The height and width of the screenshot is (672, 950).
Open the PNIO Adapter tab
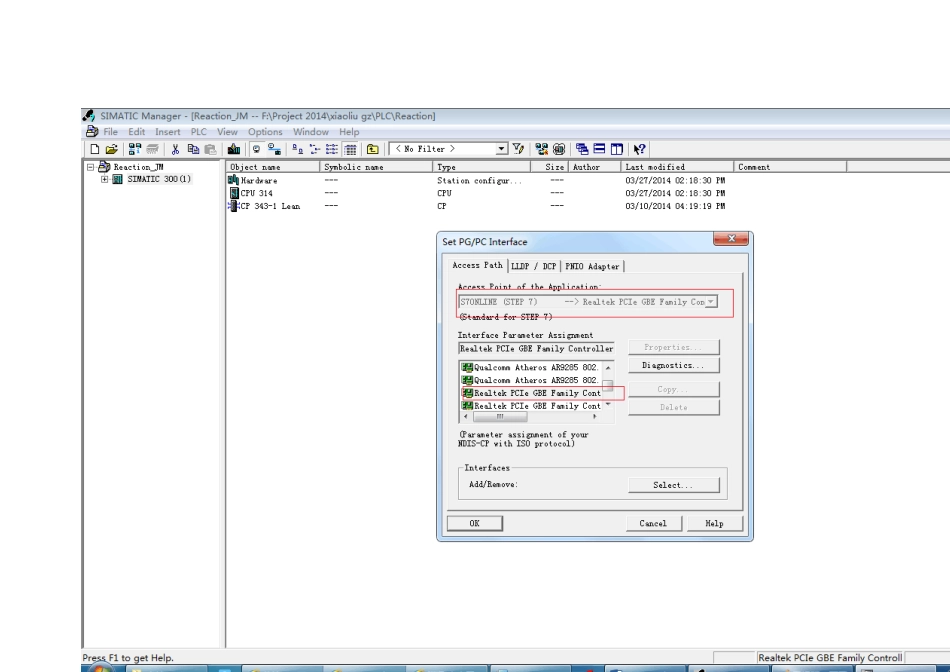pos(592,266)
